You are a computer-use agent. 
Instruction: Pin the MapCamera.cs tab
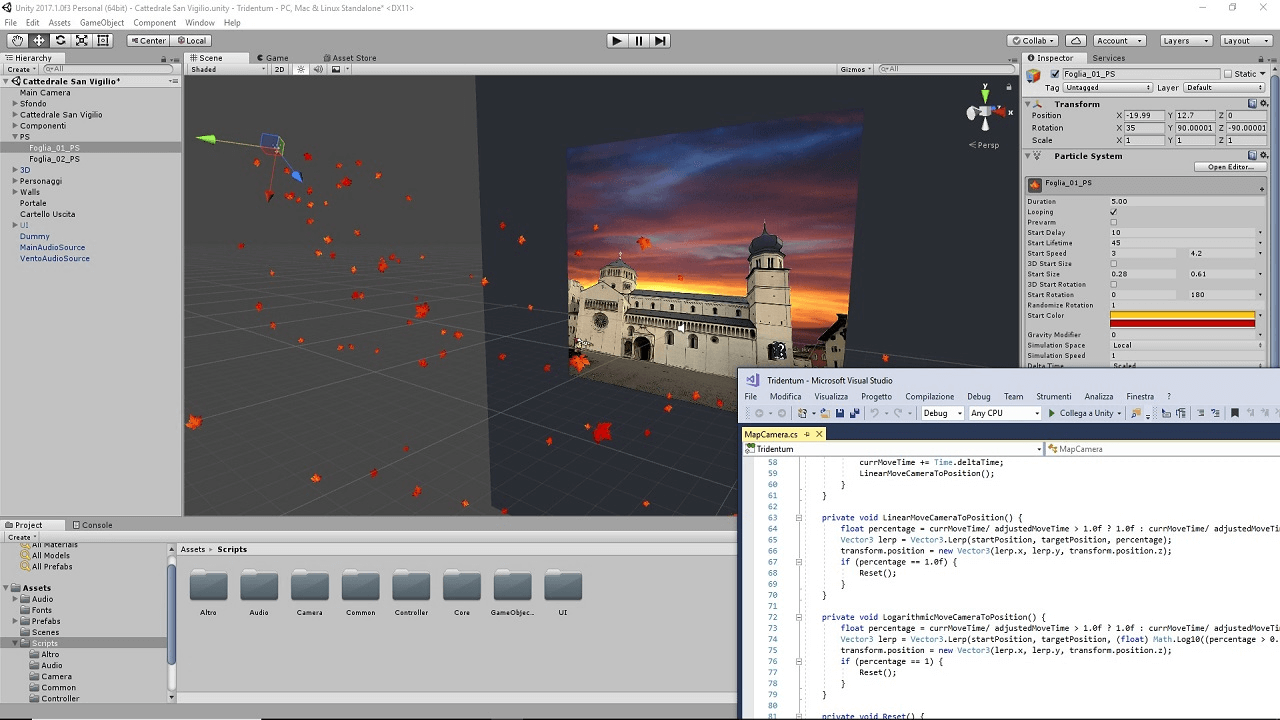click(x=807, y=434)
